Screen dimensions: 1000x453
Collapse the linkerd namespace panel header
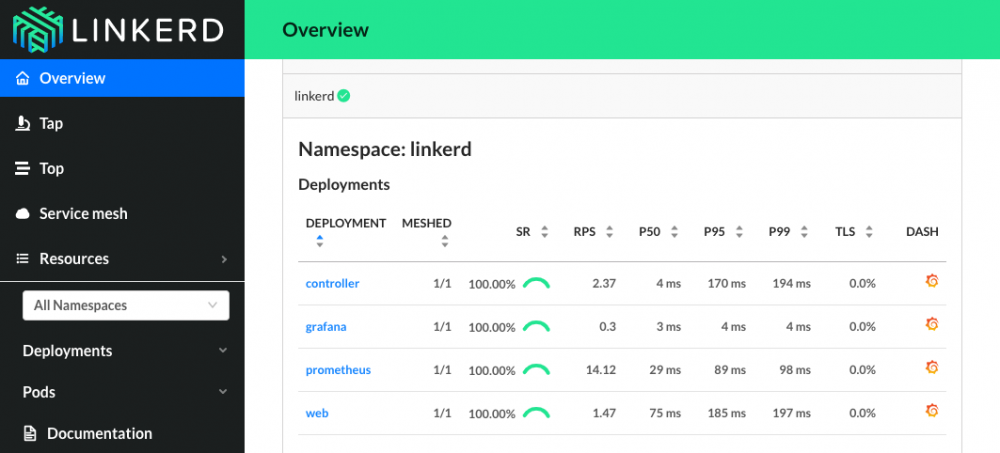(x=622, y=96)
